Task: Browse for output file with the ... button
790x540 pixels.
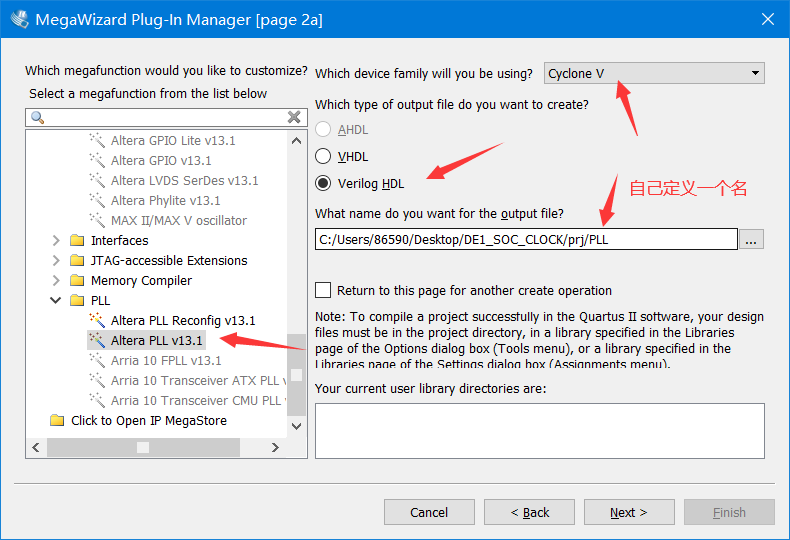Action: tap(751, 239)
